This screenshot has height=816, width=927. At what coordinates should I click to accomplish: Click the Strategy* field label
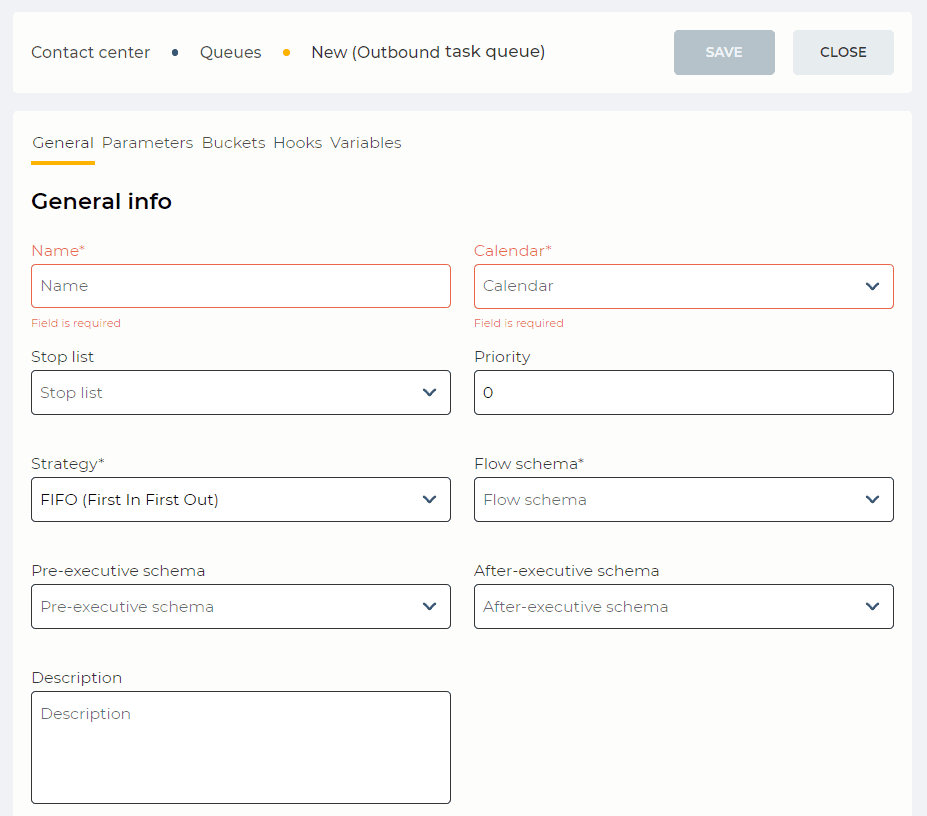(x=67, y=464)
